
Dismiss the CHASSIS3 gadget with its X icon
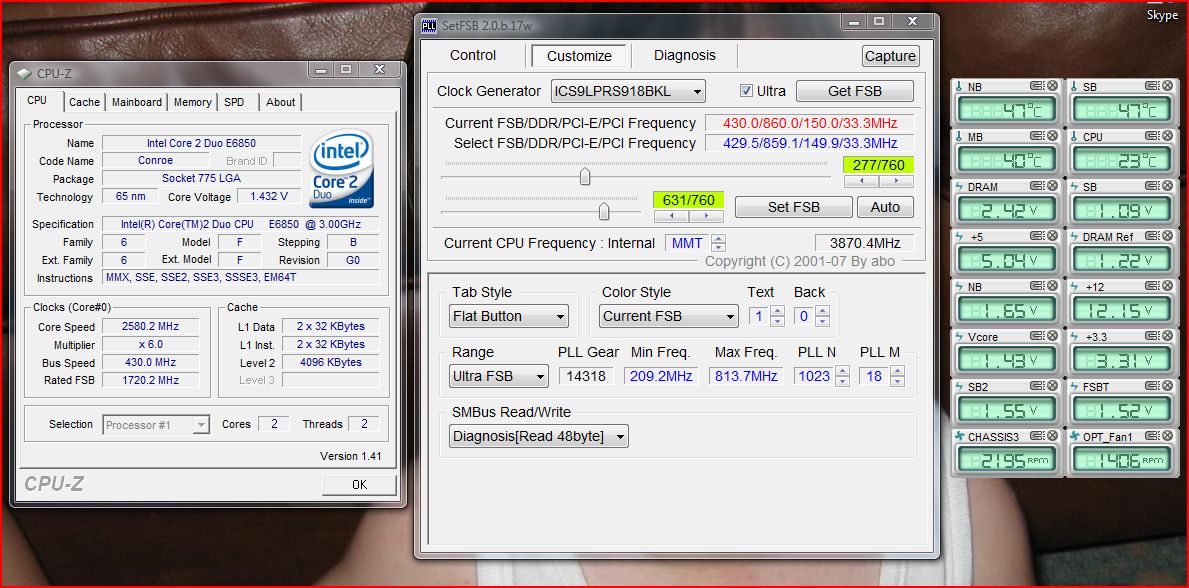pos(1052,437)
